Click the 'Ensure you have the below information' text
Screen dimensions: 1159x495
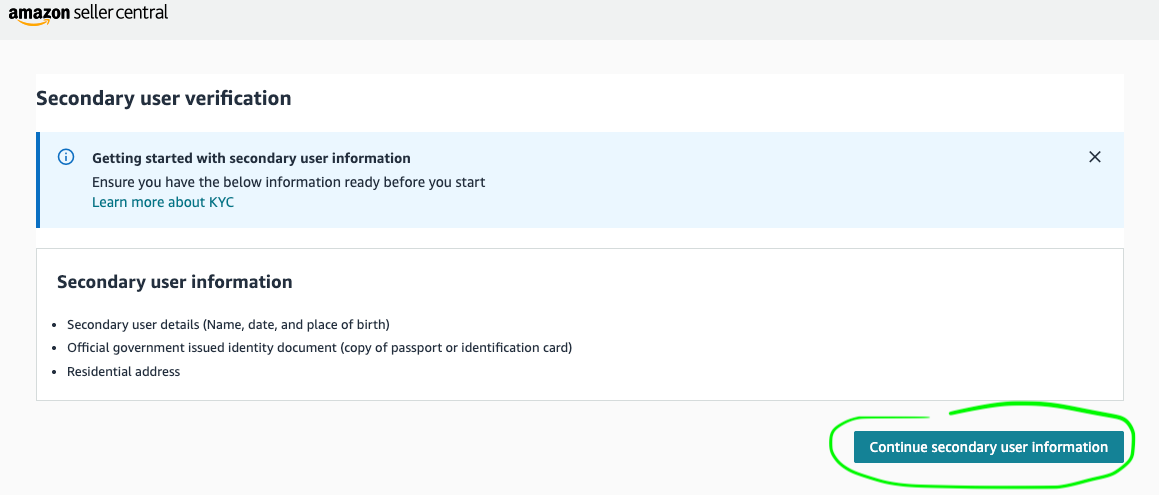tap(288, 182)
